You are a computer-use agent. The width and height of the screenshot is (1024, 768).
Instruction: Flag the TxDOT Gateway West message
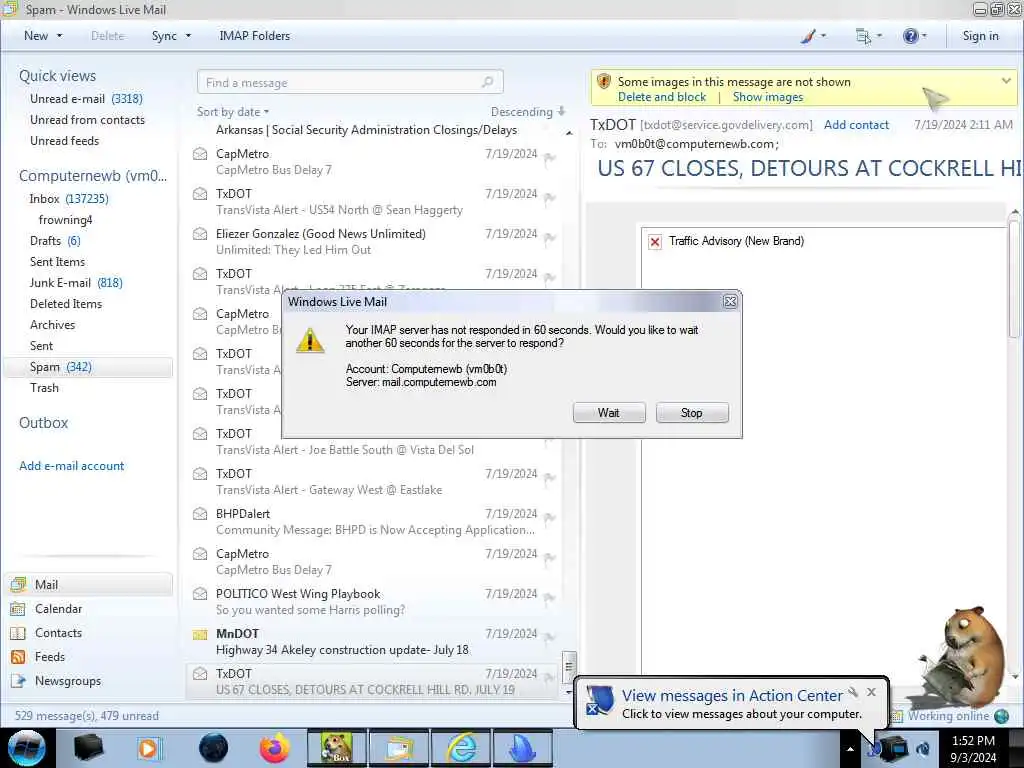point(550,477)
